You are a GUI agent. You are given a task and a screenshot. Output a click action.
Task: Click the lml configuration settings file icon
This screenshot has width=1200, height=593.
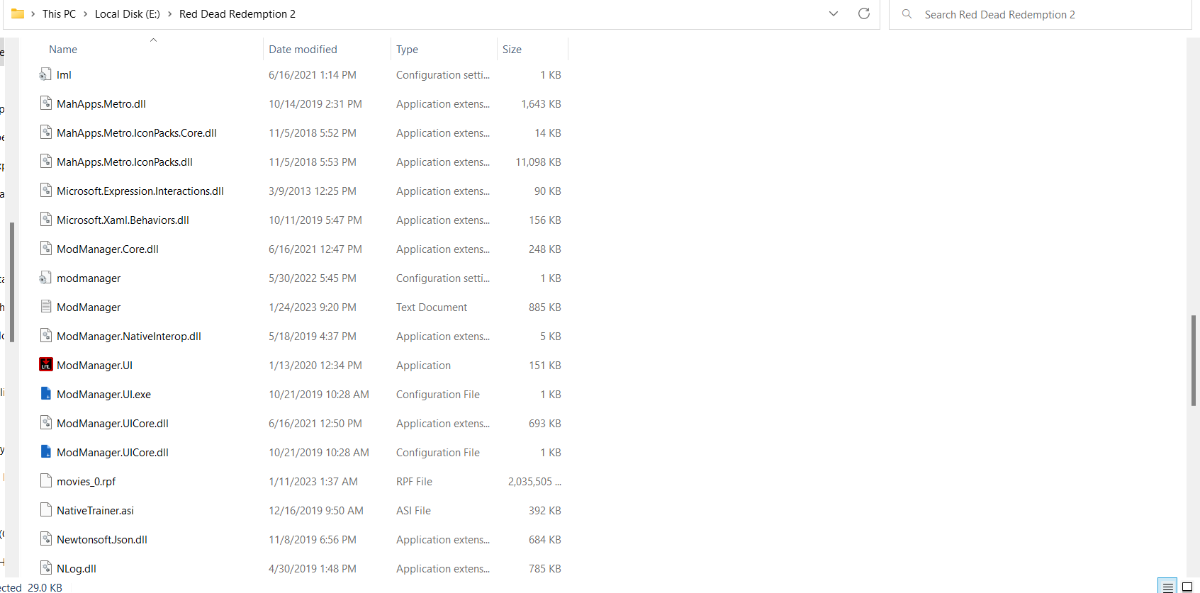(x=45, y=75)
